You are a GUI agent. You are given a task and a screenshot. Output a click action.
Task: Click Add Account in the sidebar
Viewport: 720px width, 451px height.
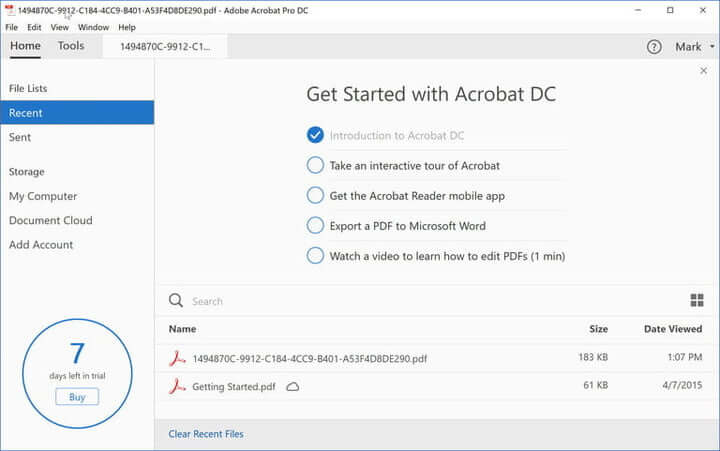pyautogui.click(x=41, y=245)
